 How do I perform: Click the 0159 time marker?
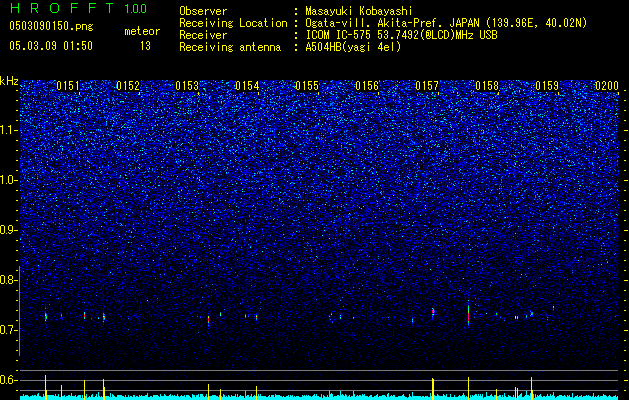(x=547, y=86)
